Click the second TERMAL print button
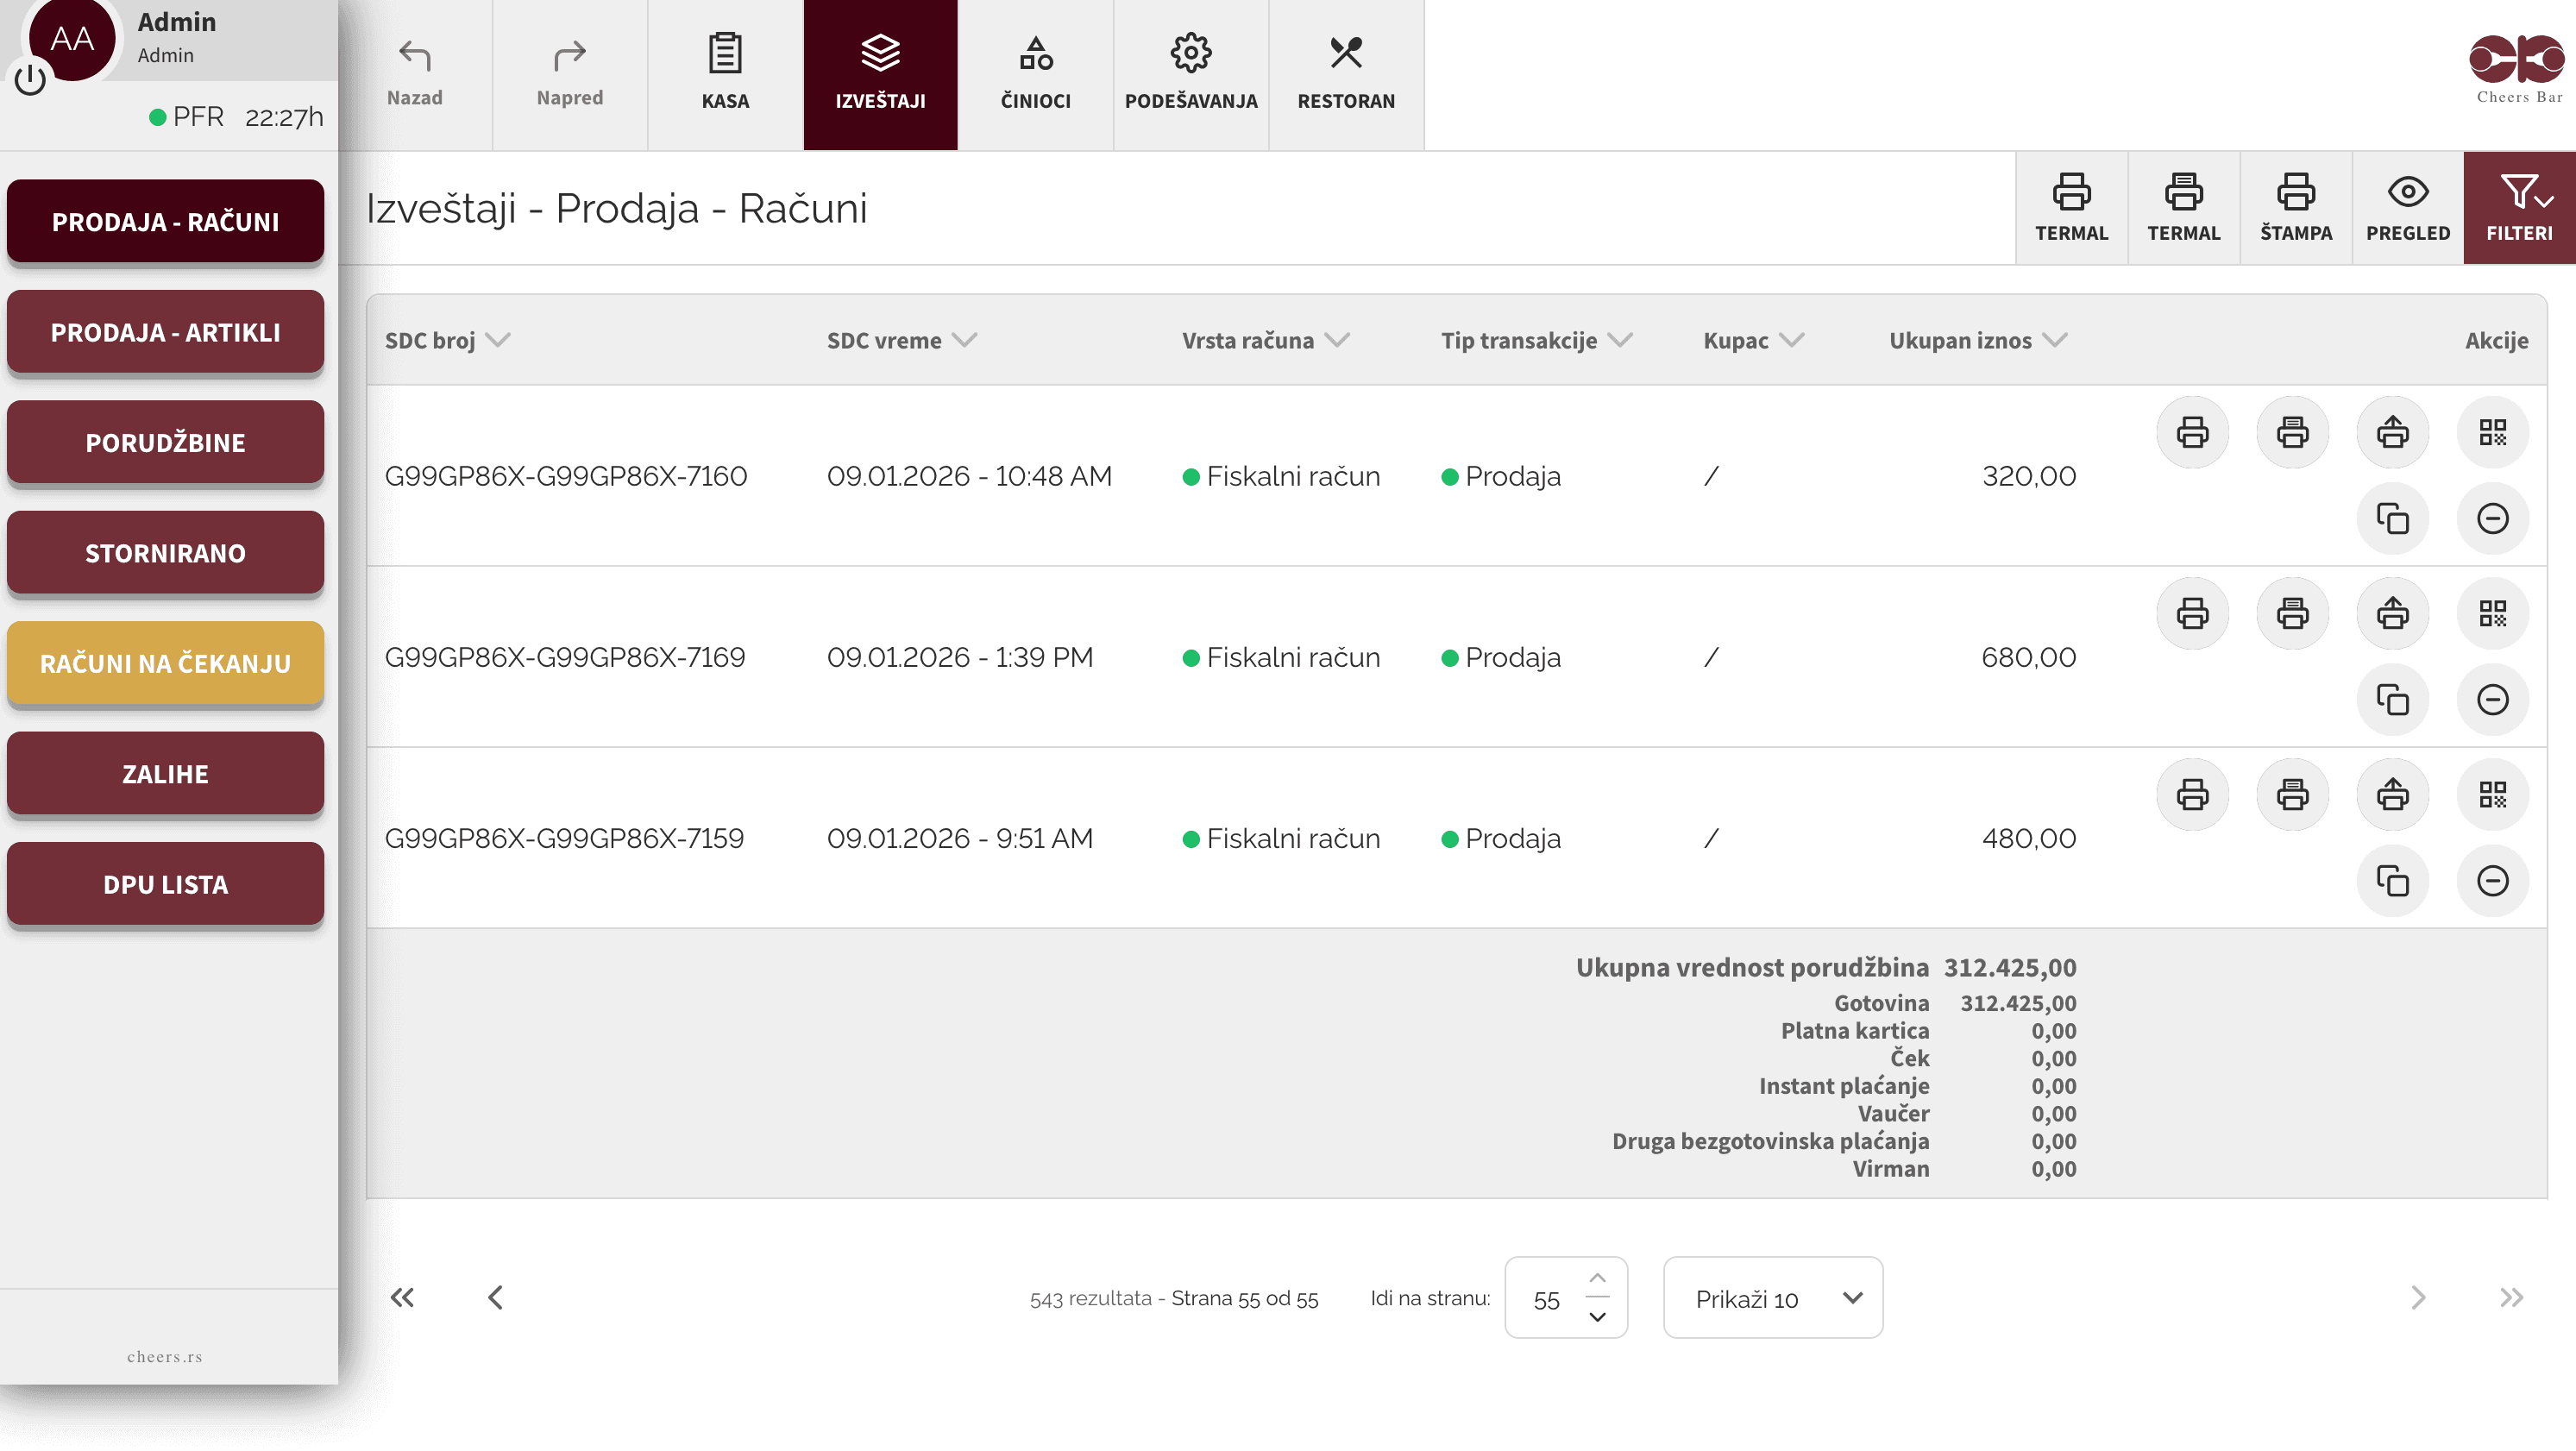 point(2183,208)
